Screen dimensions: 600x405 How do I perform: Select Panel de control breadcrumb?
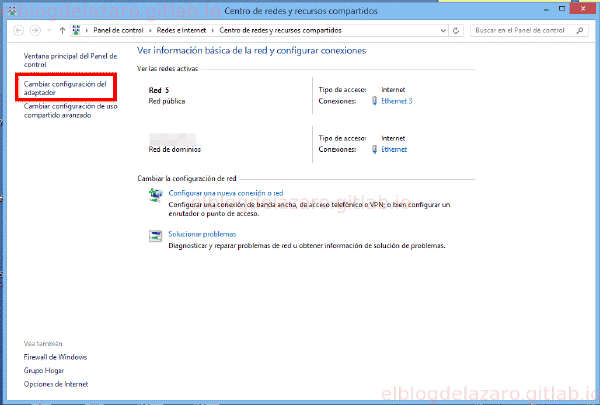[x=118, y=30]
